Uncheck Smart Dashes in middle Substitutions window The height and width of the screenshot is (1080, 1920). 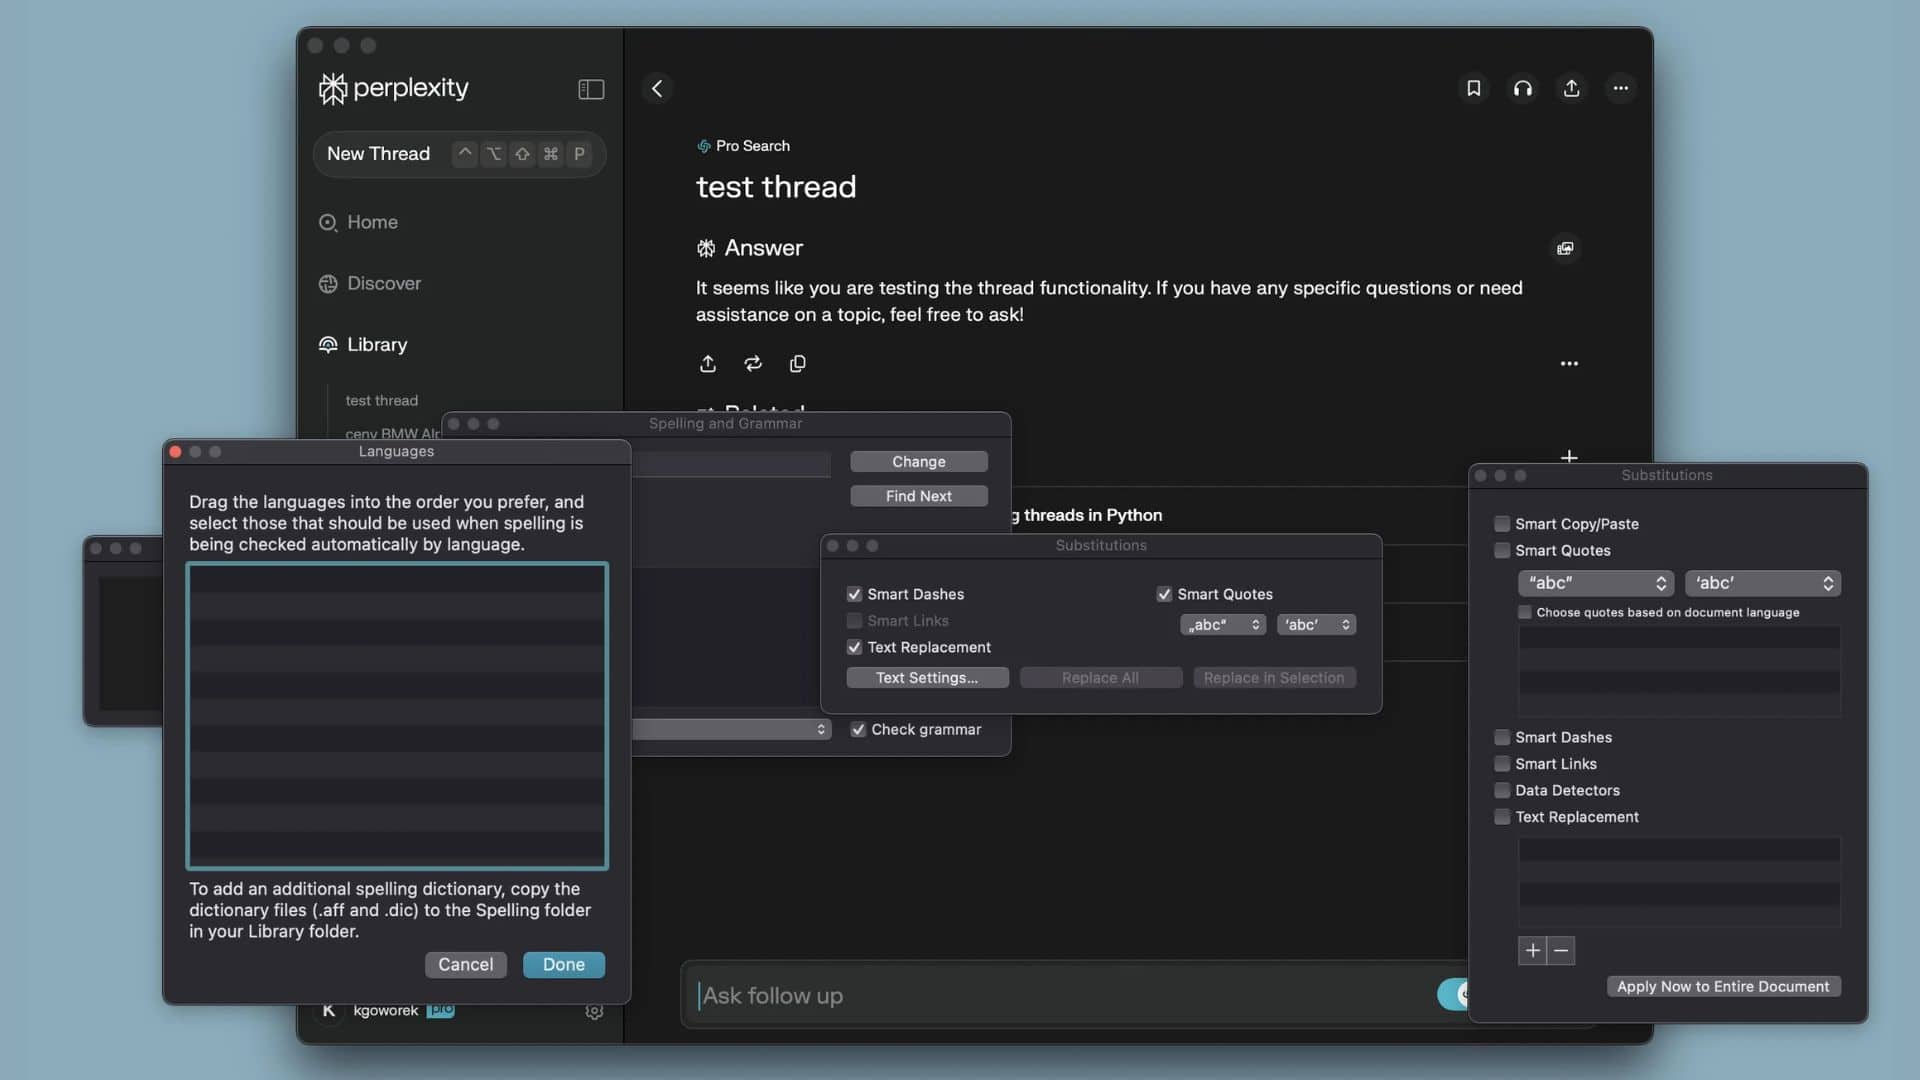coord(854,594)
